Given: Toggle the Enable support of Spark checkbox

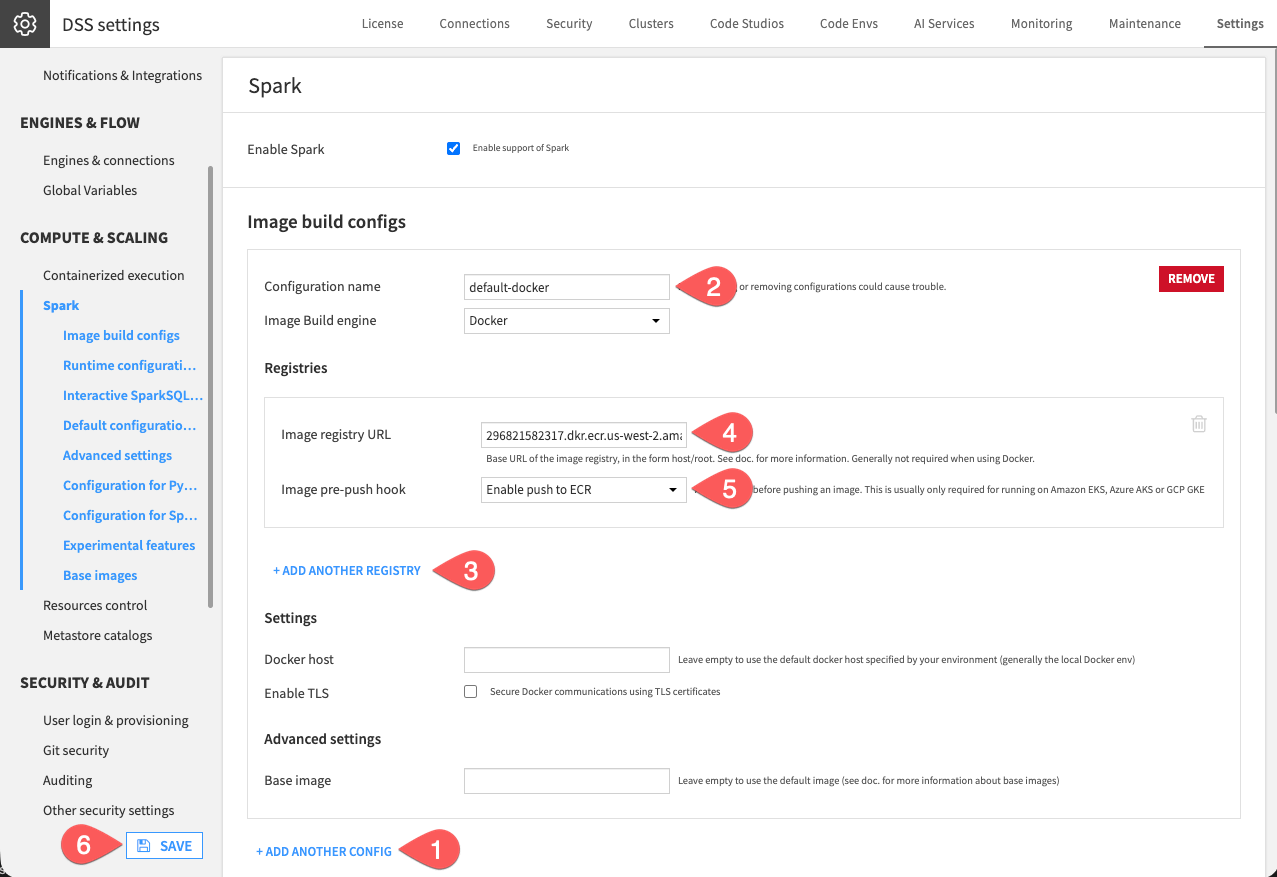Looking at the screenshot, I should click(x=454, y=148).
